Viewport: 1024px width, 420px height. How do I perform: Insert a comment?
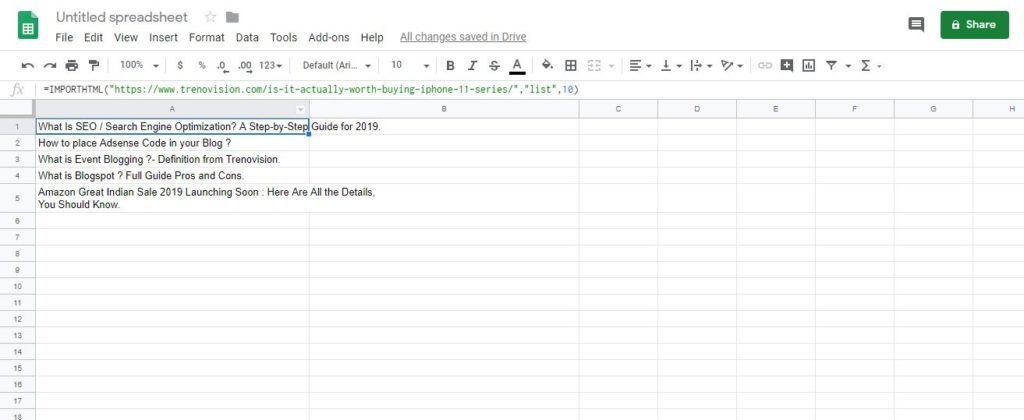tap(786, 65)
